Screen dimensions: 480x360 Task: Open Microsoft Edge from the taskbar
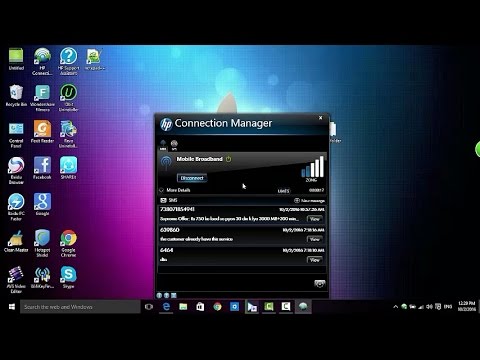pyautogui.click(x=166, y=307)
